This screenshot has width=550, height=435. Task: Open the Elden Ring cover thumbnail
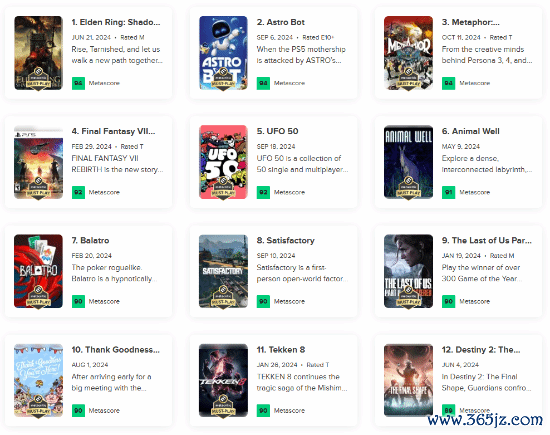click(38, 53)
